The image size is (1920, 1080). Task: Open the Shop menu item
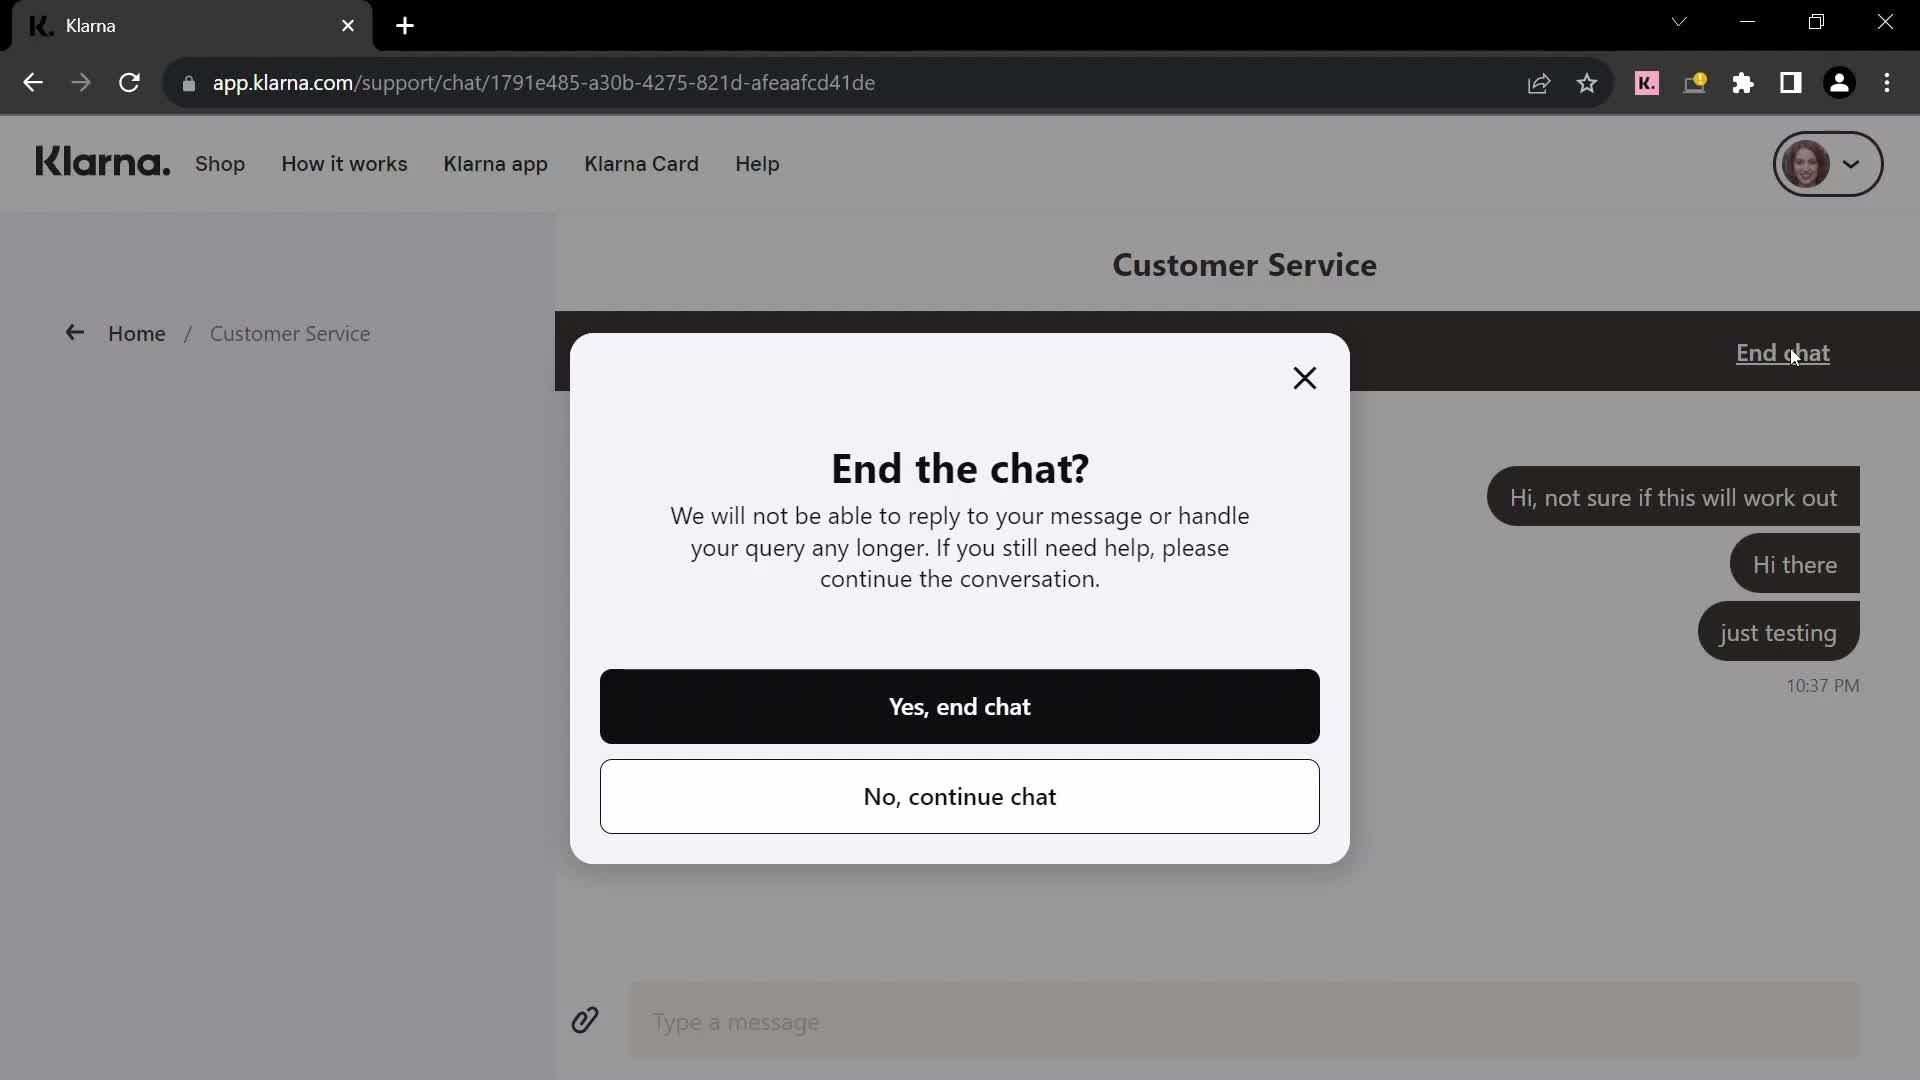[x=220, y=164]
